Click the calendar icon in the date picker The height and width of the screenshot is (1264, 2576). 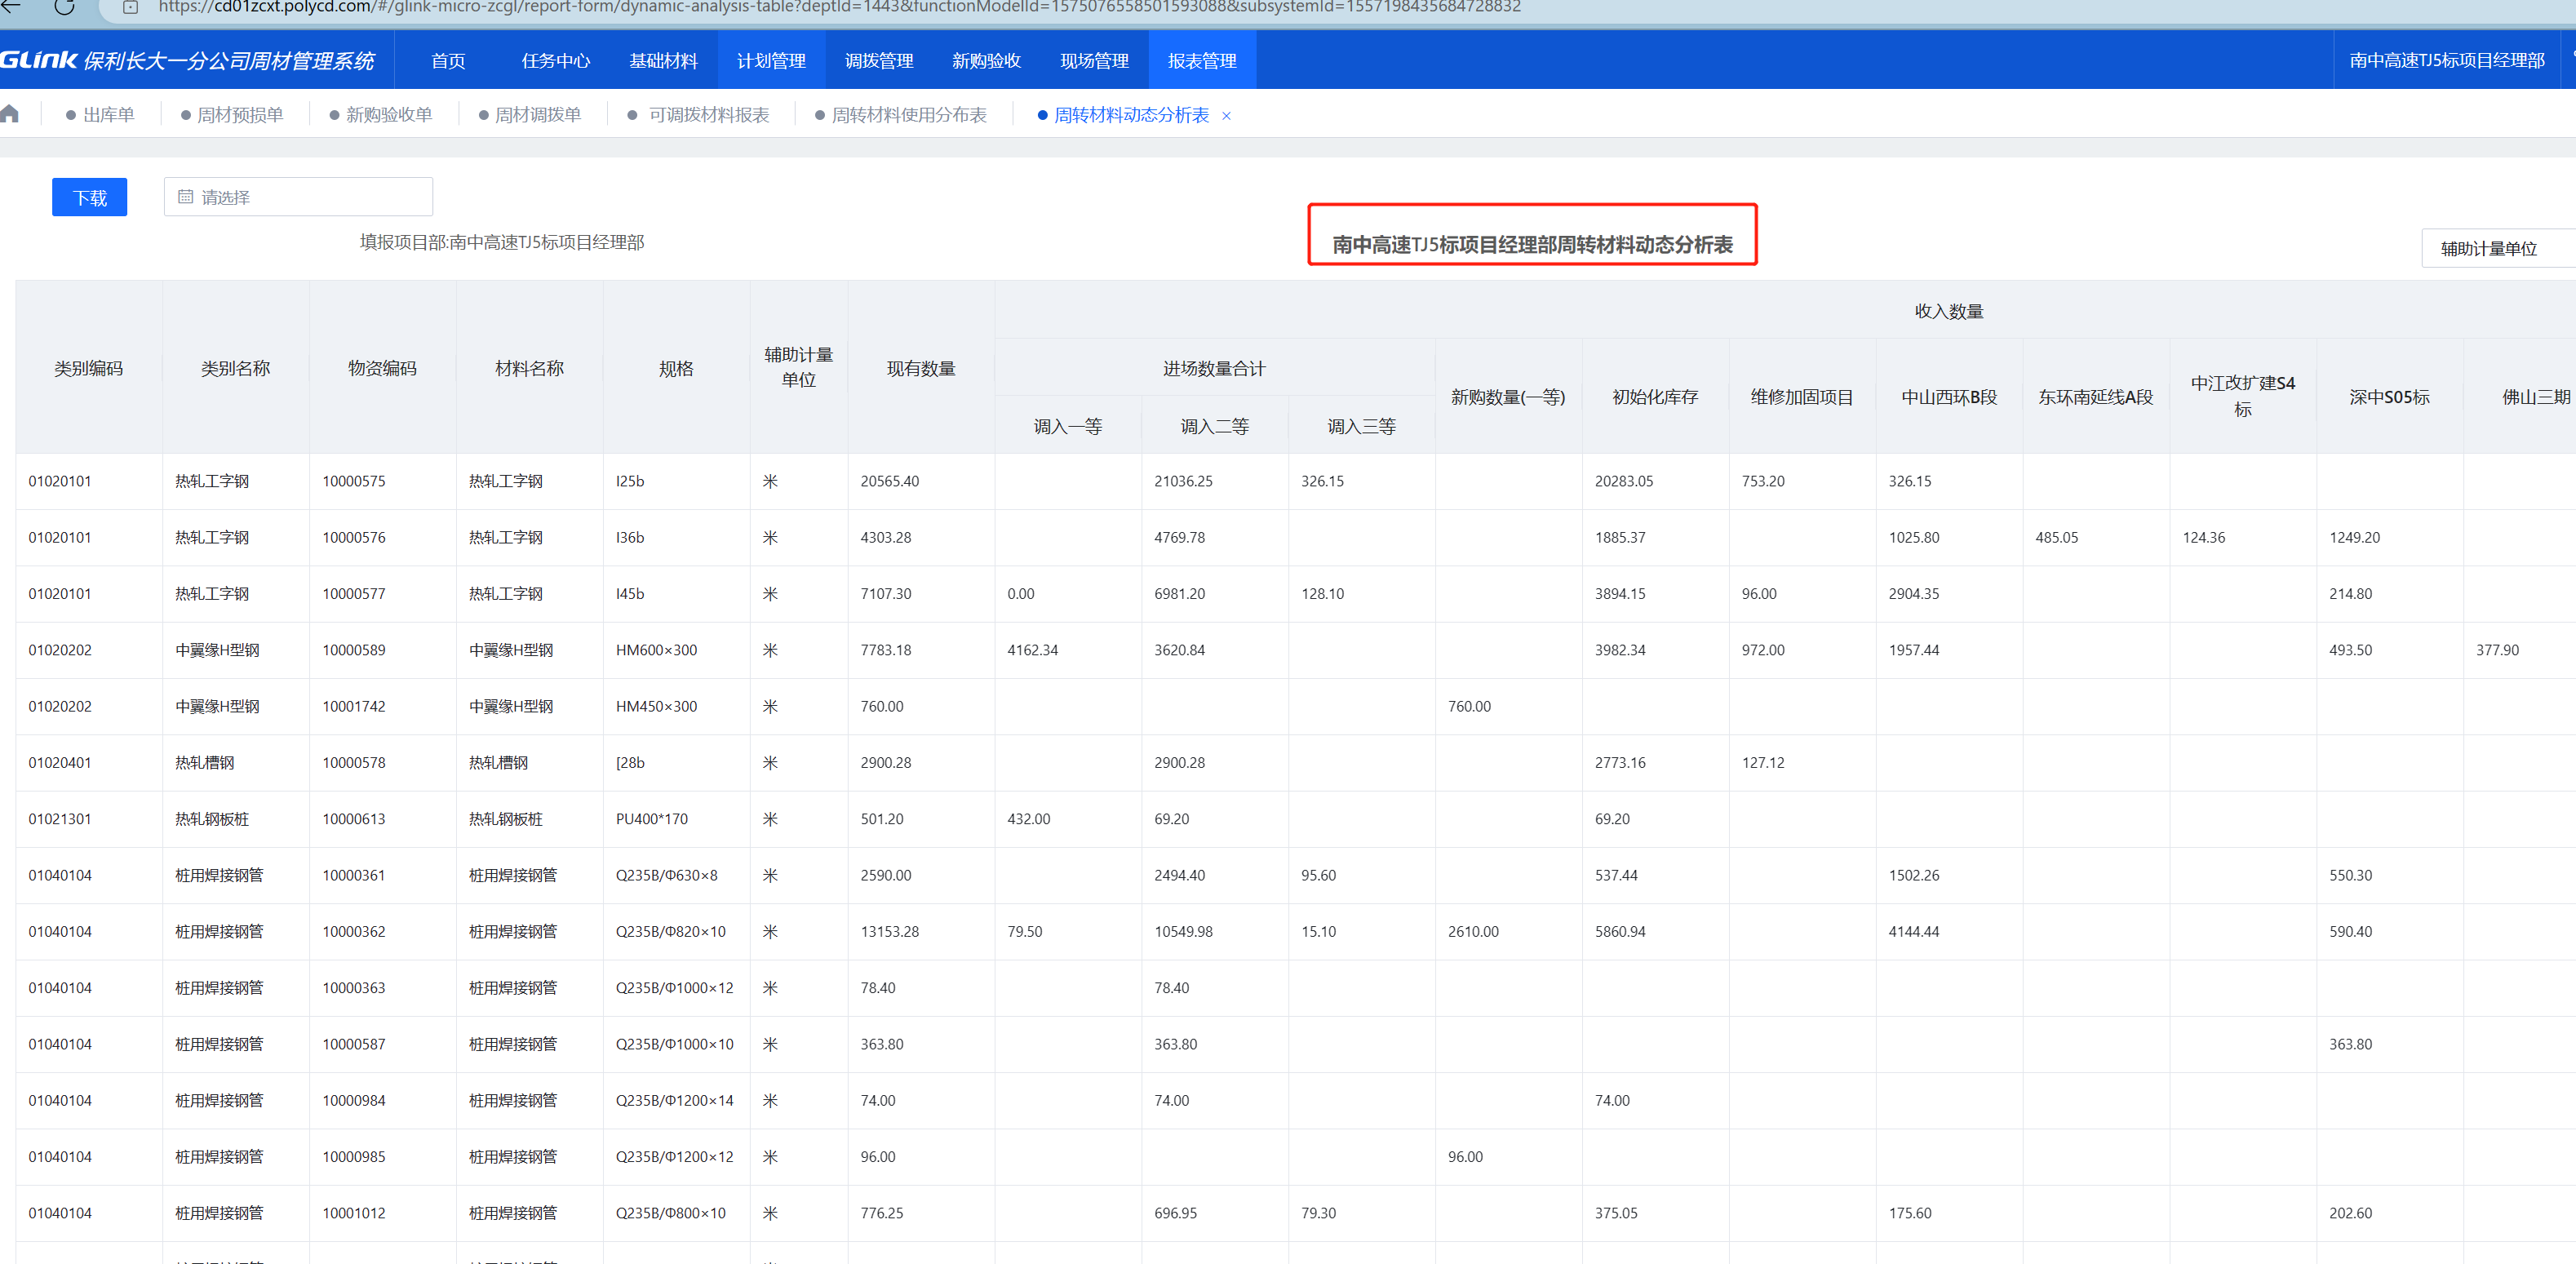[x=185, y=197]
